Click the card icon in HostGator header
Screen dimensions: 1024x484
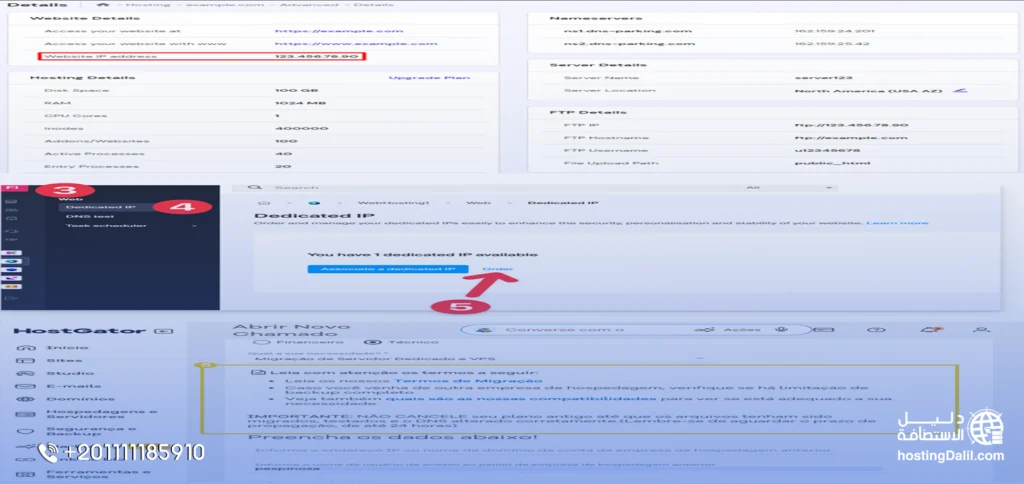tap(826, 331)
